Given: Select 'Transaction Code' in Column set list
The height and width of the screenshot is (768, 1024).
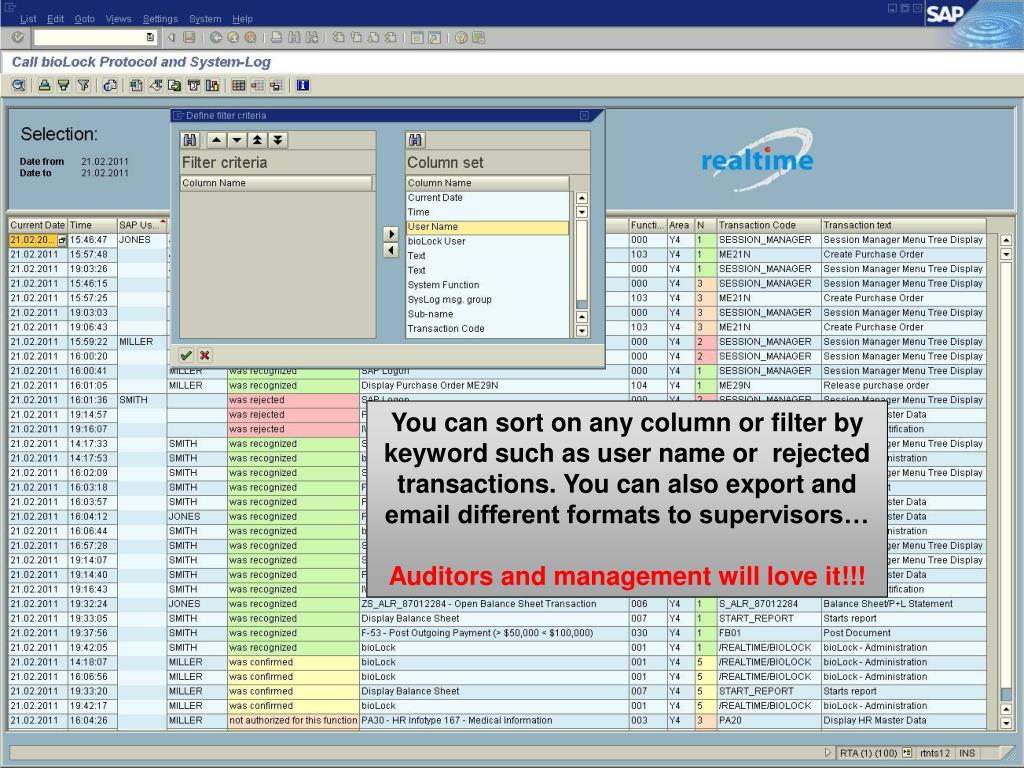Looking at the screenshot, I should point(487,329).
